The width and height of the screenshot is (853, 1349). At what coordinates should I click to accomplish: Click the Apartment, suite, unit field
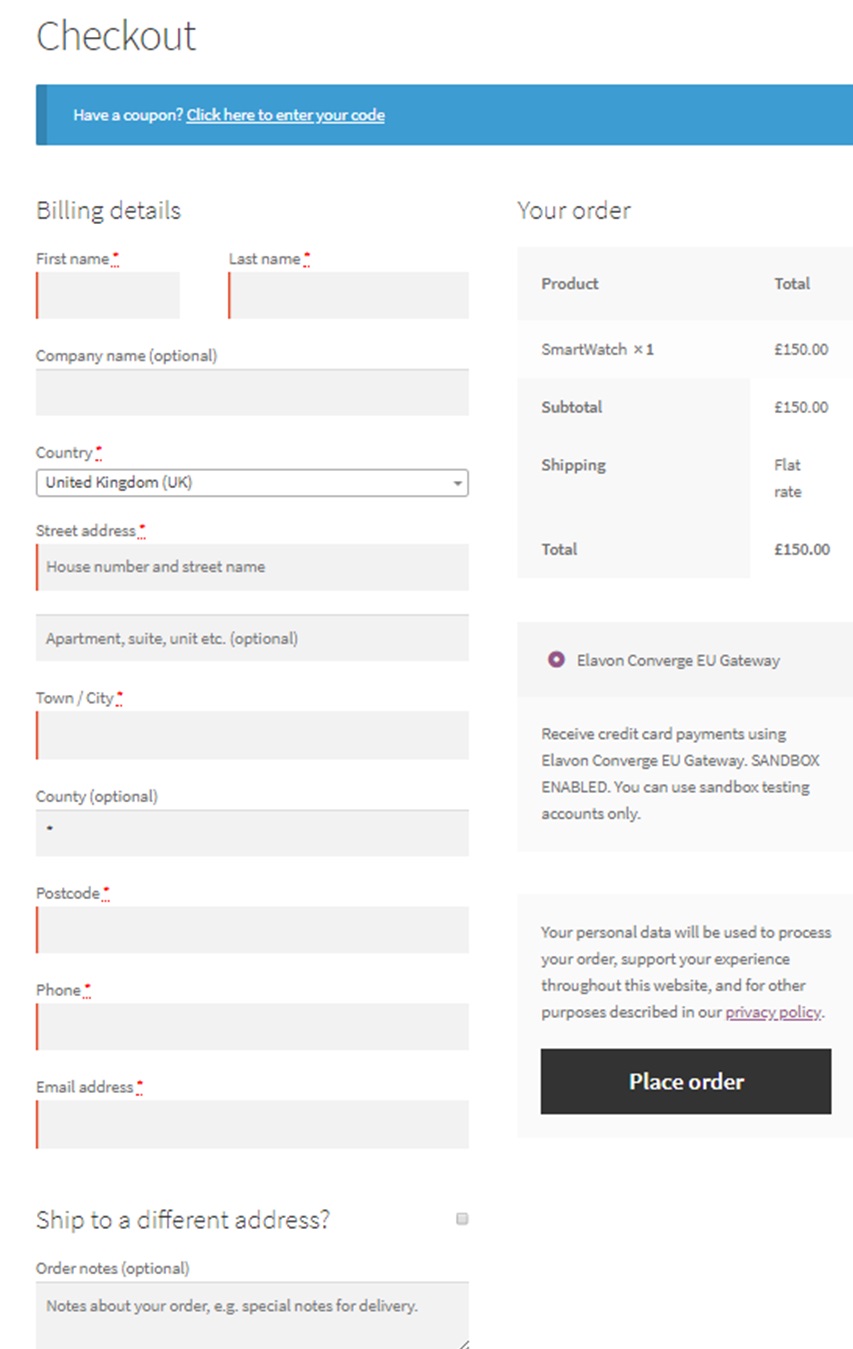[252, 637]
